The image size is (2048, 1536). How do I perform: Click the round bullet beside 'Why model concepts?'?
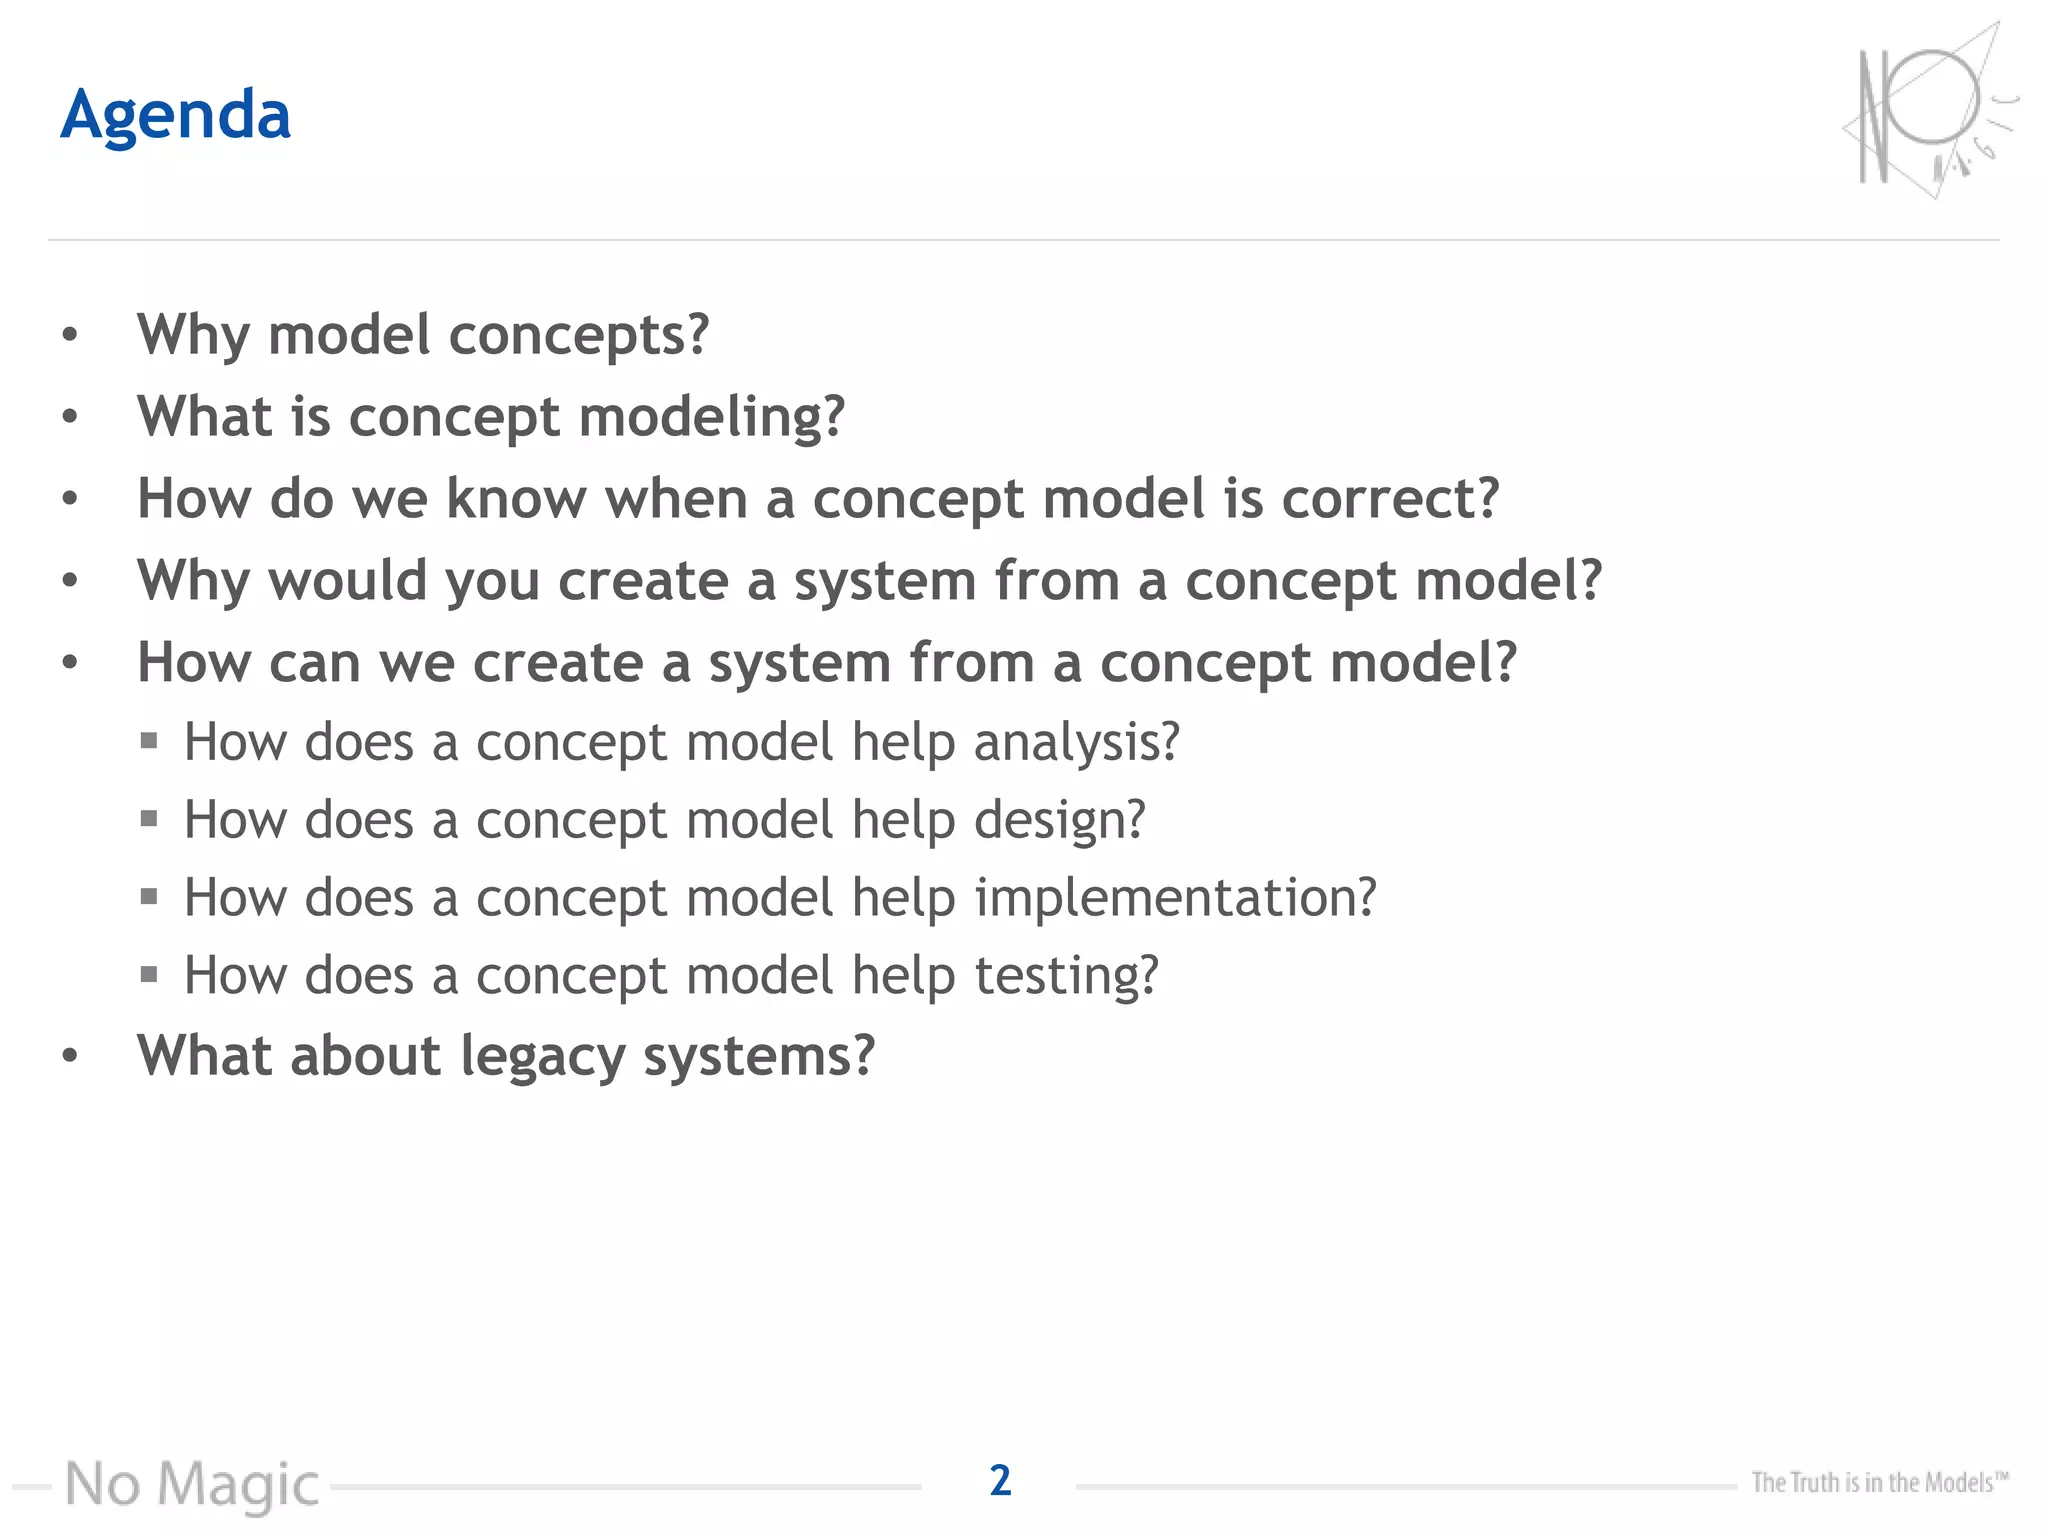click(69, 334)
